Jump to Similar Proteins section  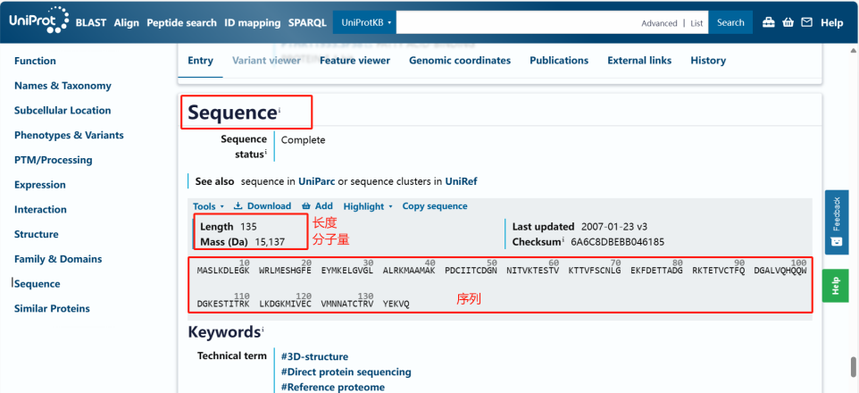click(x=52, y=309)
